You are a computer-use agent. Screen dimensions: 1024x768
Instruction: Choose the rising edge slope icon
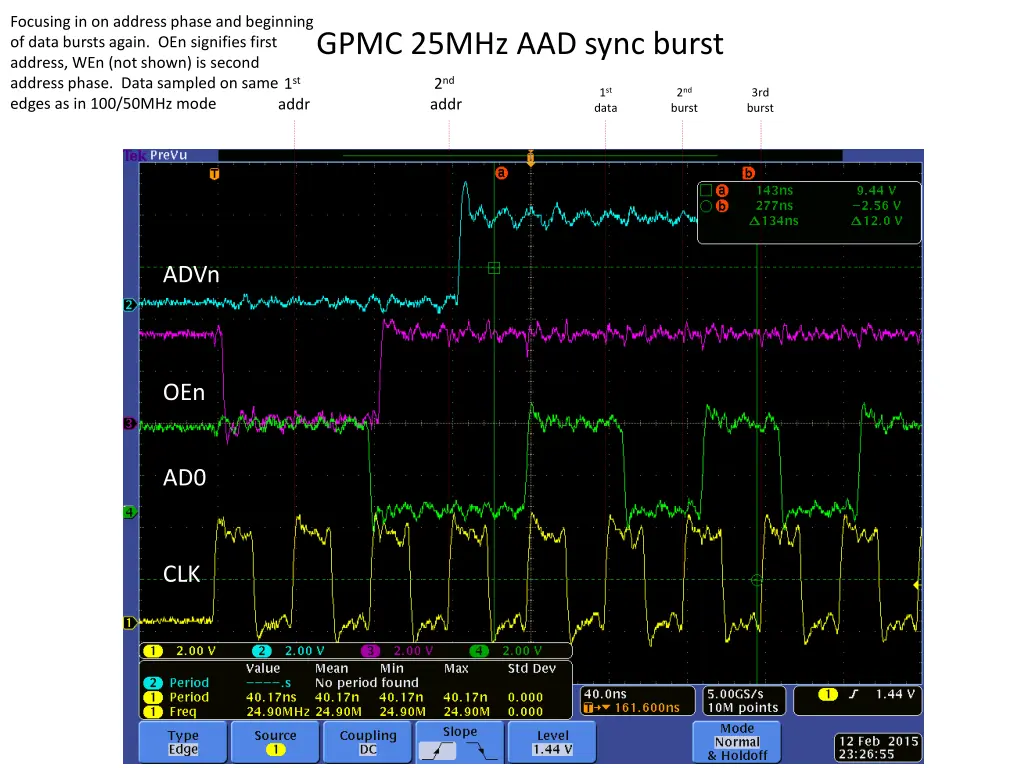(437, 750)
